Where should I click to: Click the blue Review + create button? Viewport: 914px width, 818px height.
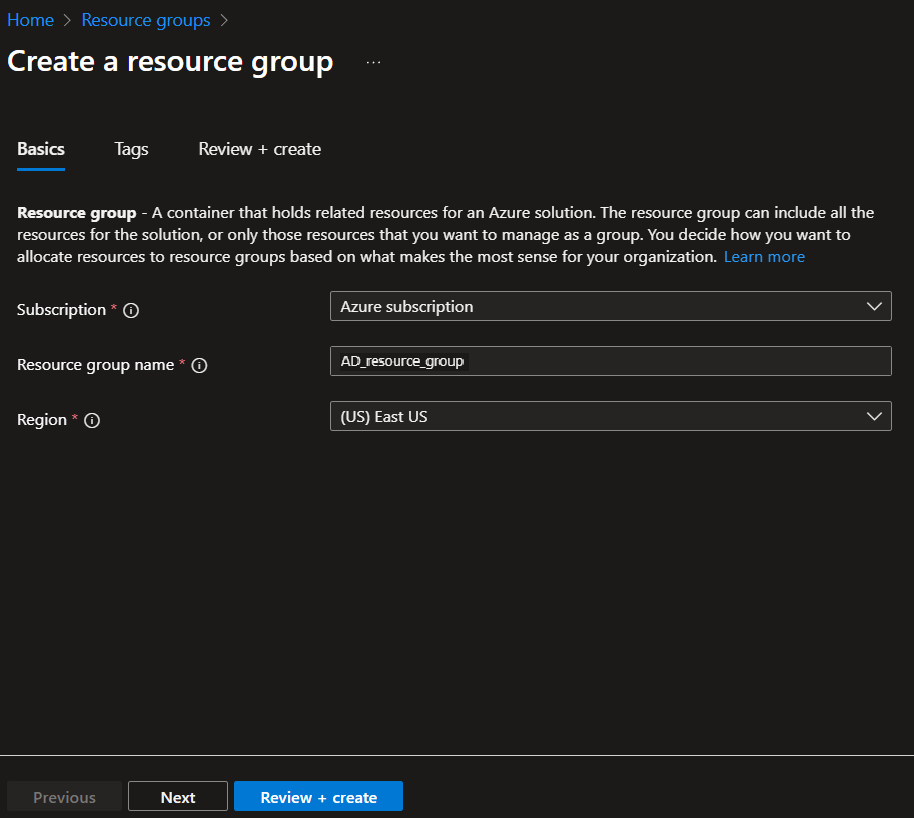point(318,797)
